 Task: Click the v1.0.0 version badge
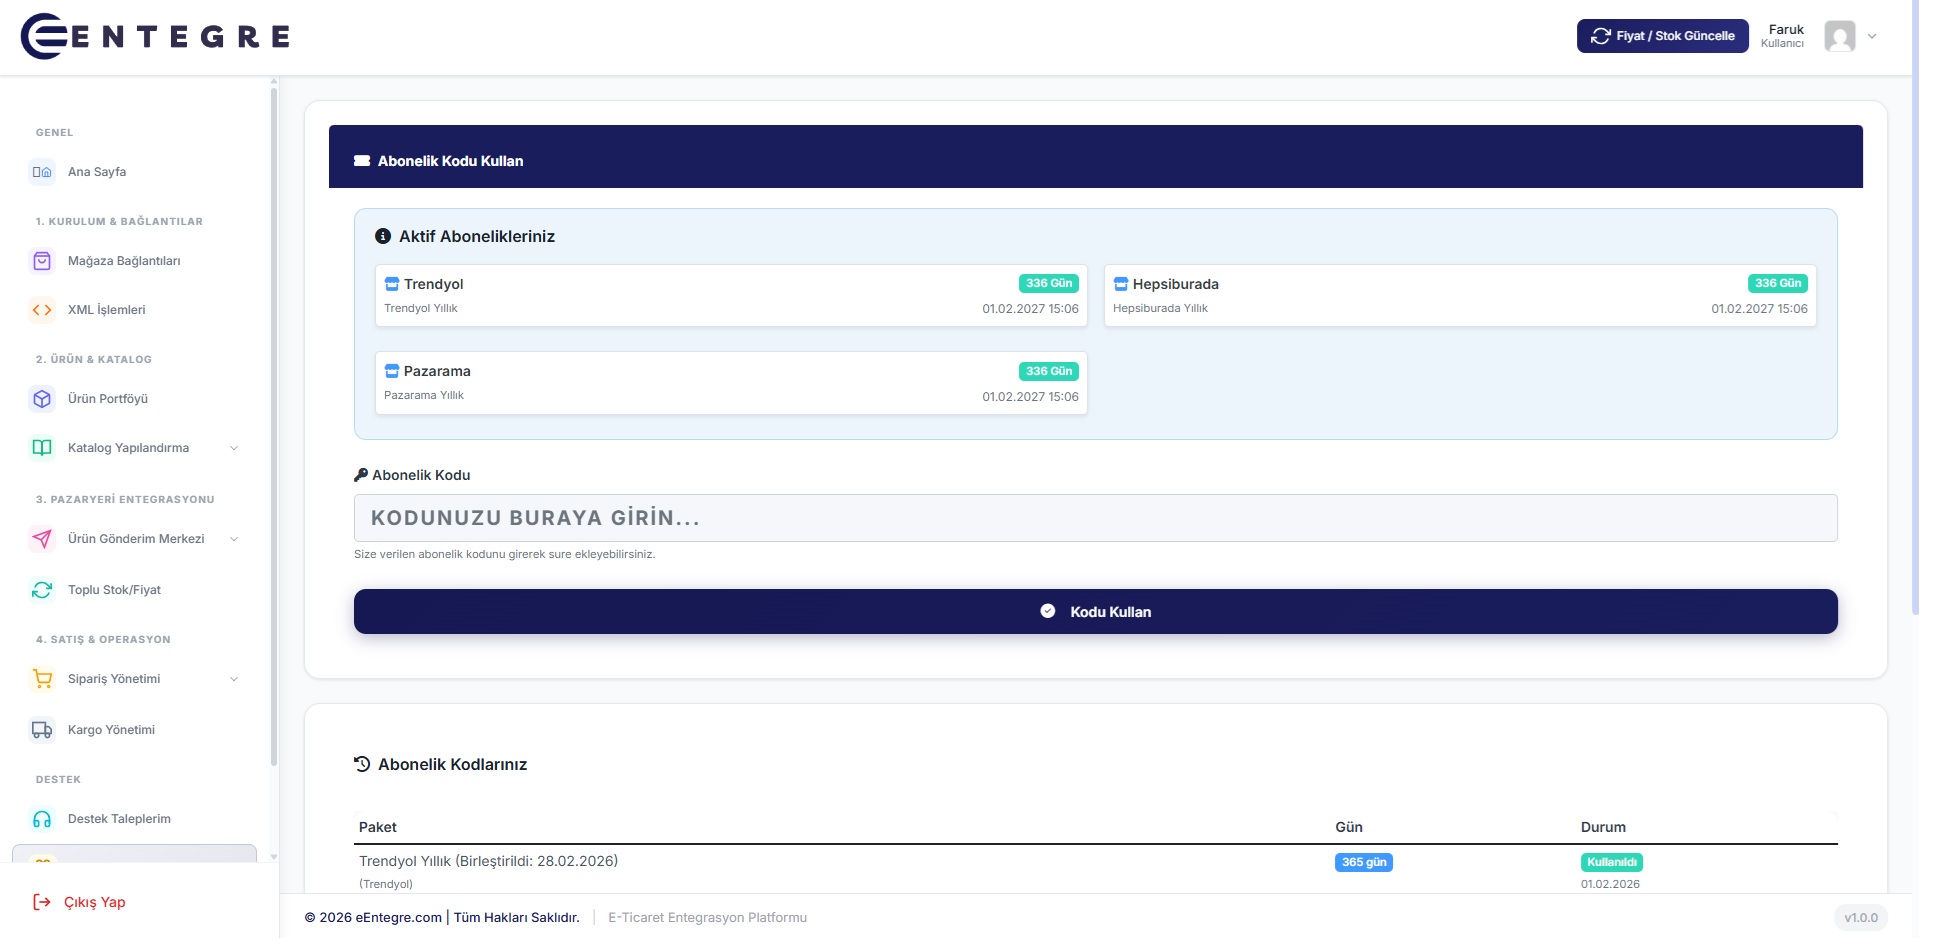(x=1861, y=918)
